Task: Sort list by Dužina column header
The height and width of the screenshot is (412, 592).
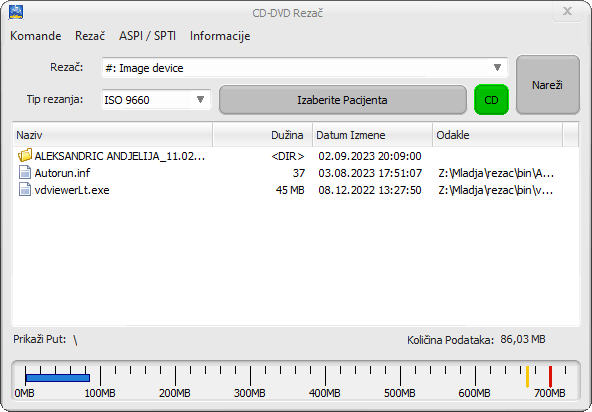Action: click(x=262, y=135)
